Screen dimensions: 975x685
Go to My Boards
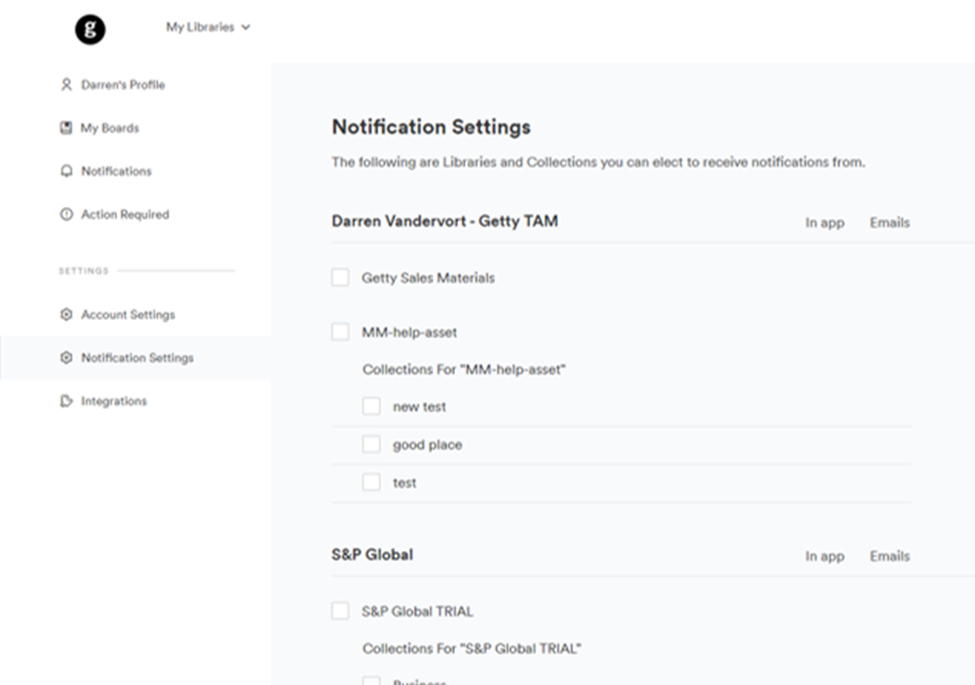109,128
